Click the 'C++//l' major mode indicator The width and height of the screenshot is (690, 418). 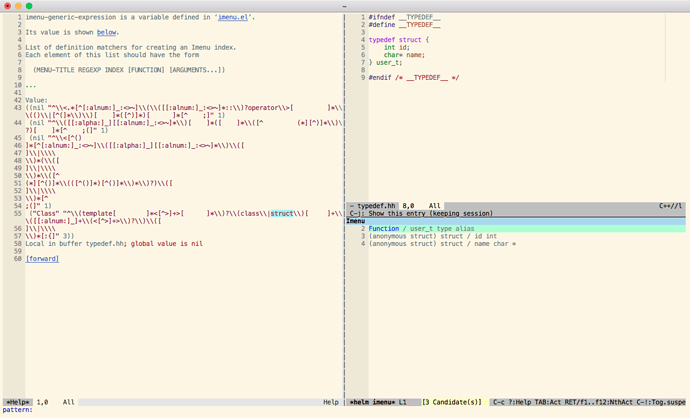tap(670, 206)
